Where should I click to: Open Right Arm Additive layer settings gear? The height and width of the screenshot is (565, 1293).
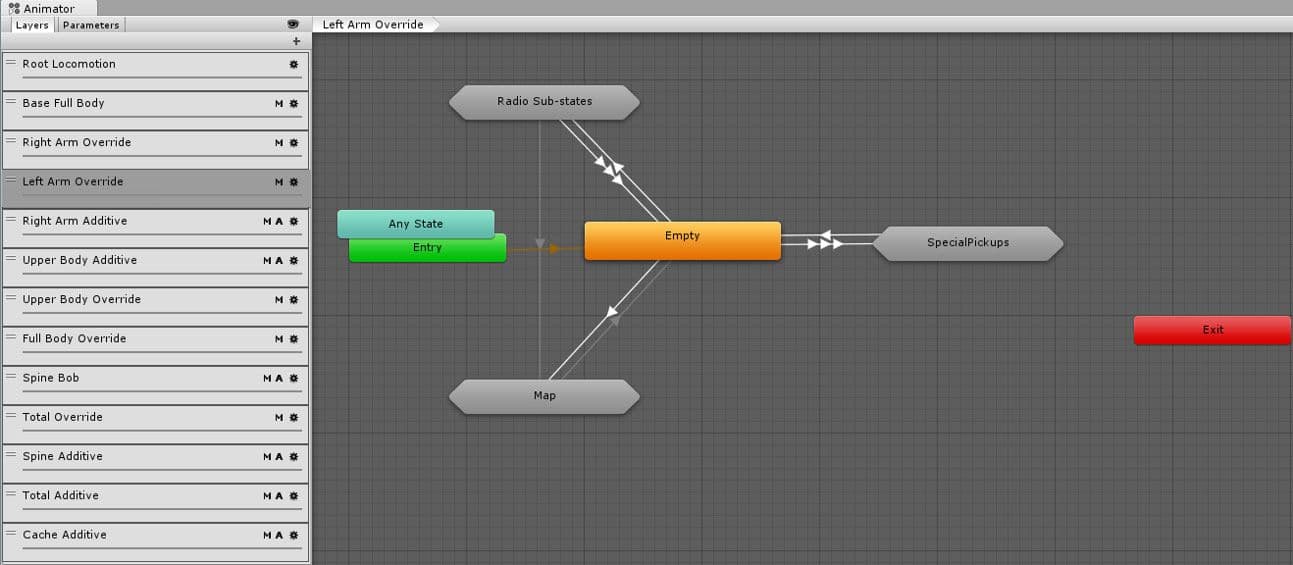(x=294, y=221)
